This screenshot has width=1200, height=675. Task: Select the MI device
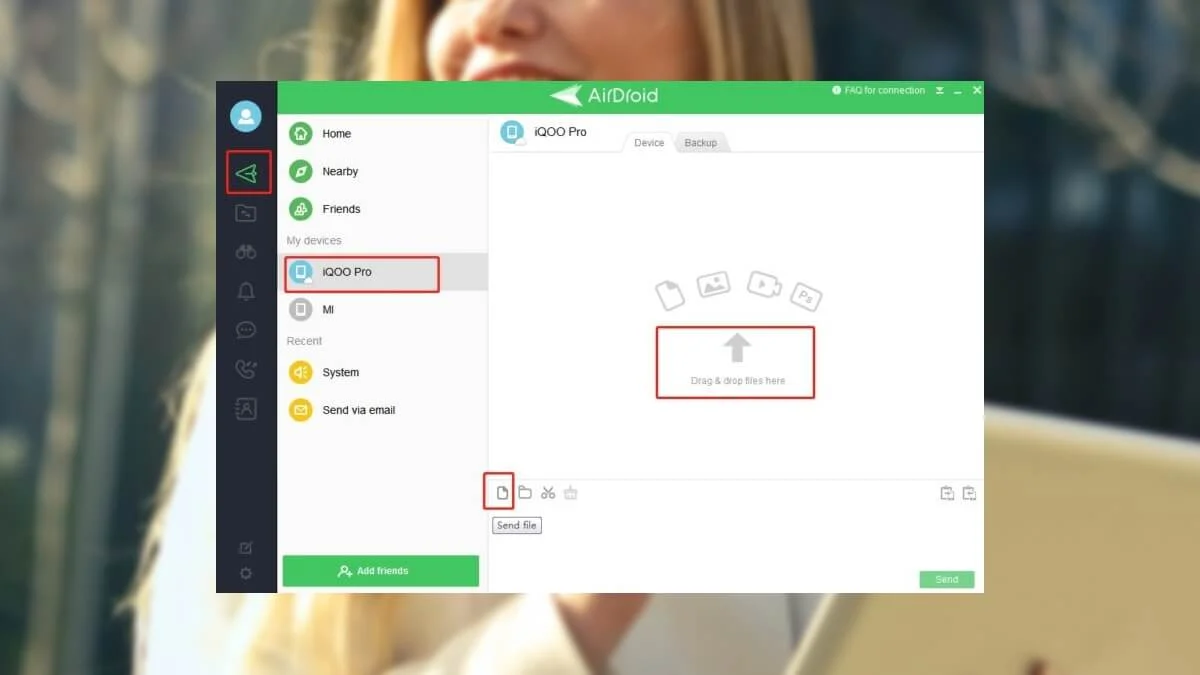point(382,310)
